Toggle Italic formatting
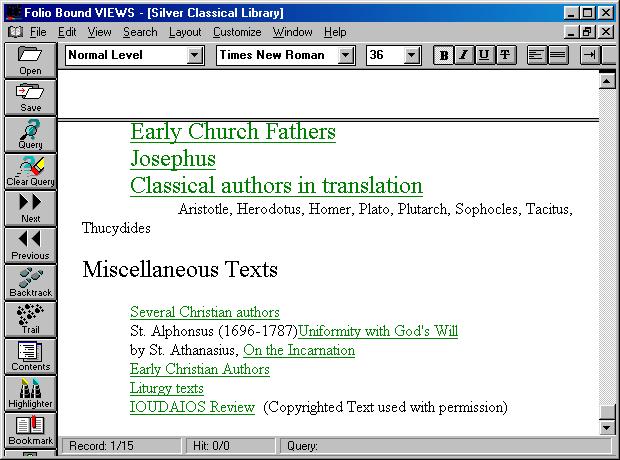This screenshot has height=460, width=620. tap(464, 55)
